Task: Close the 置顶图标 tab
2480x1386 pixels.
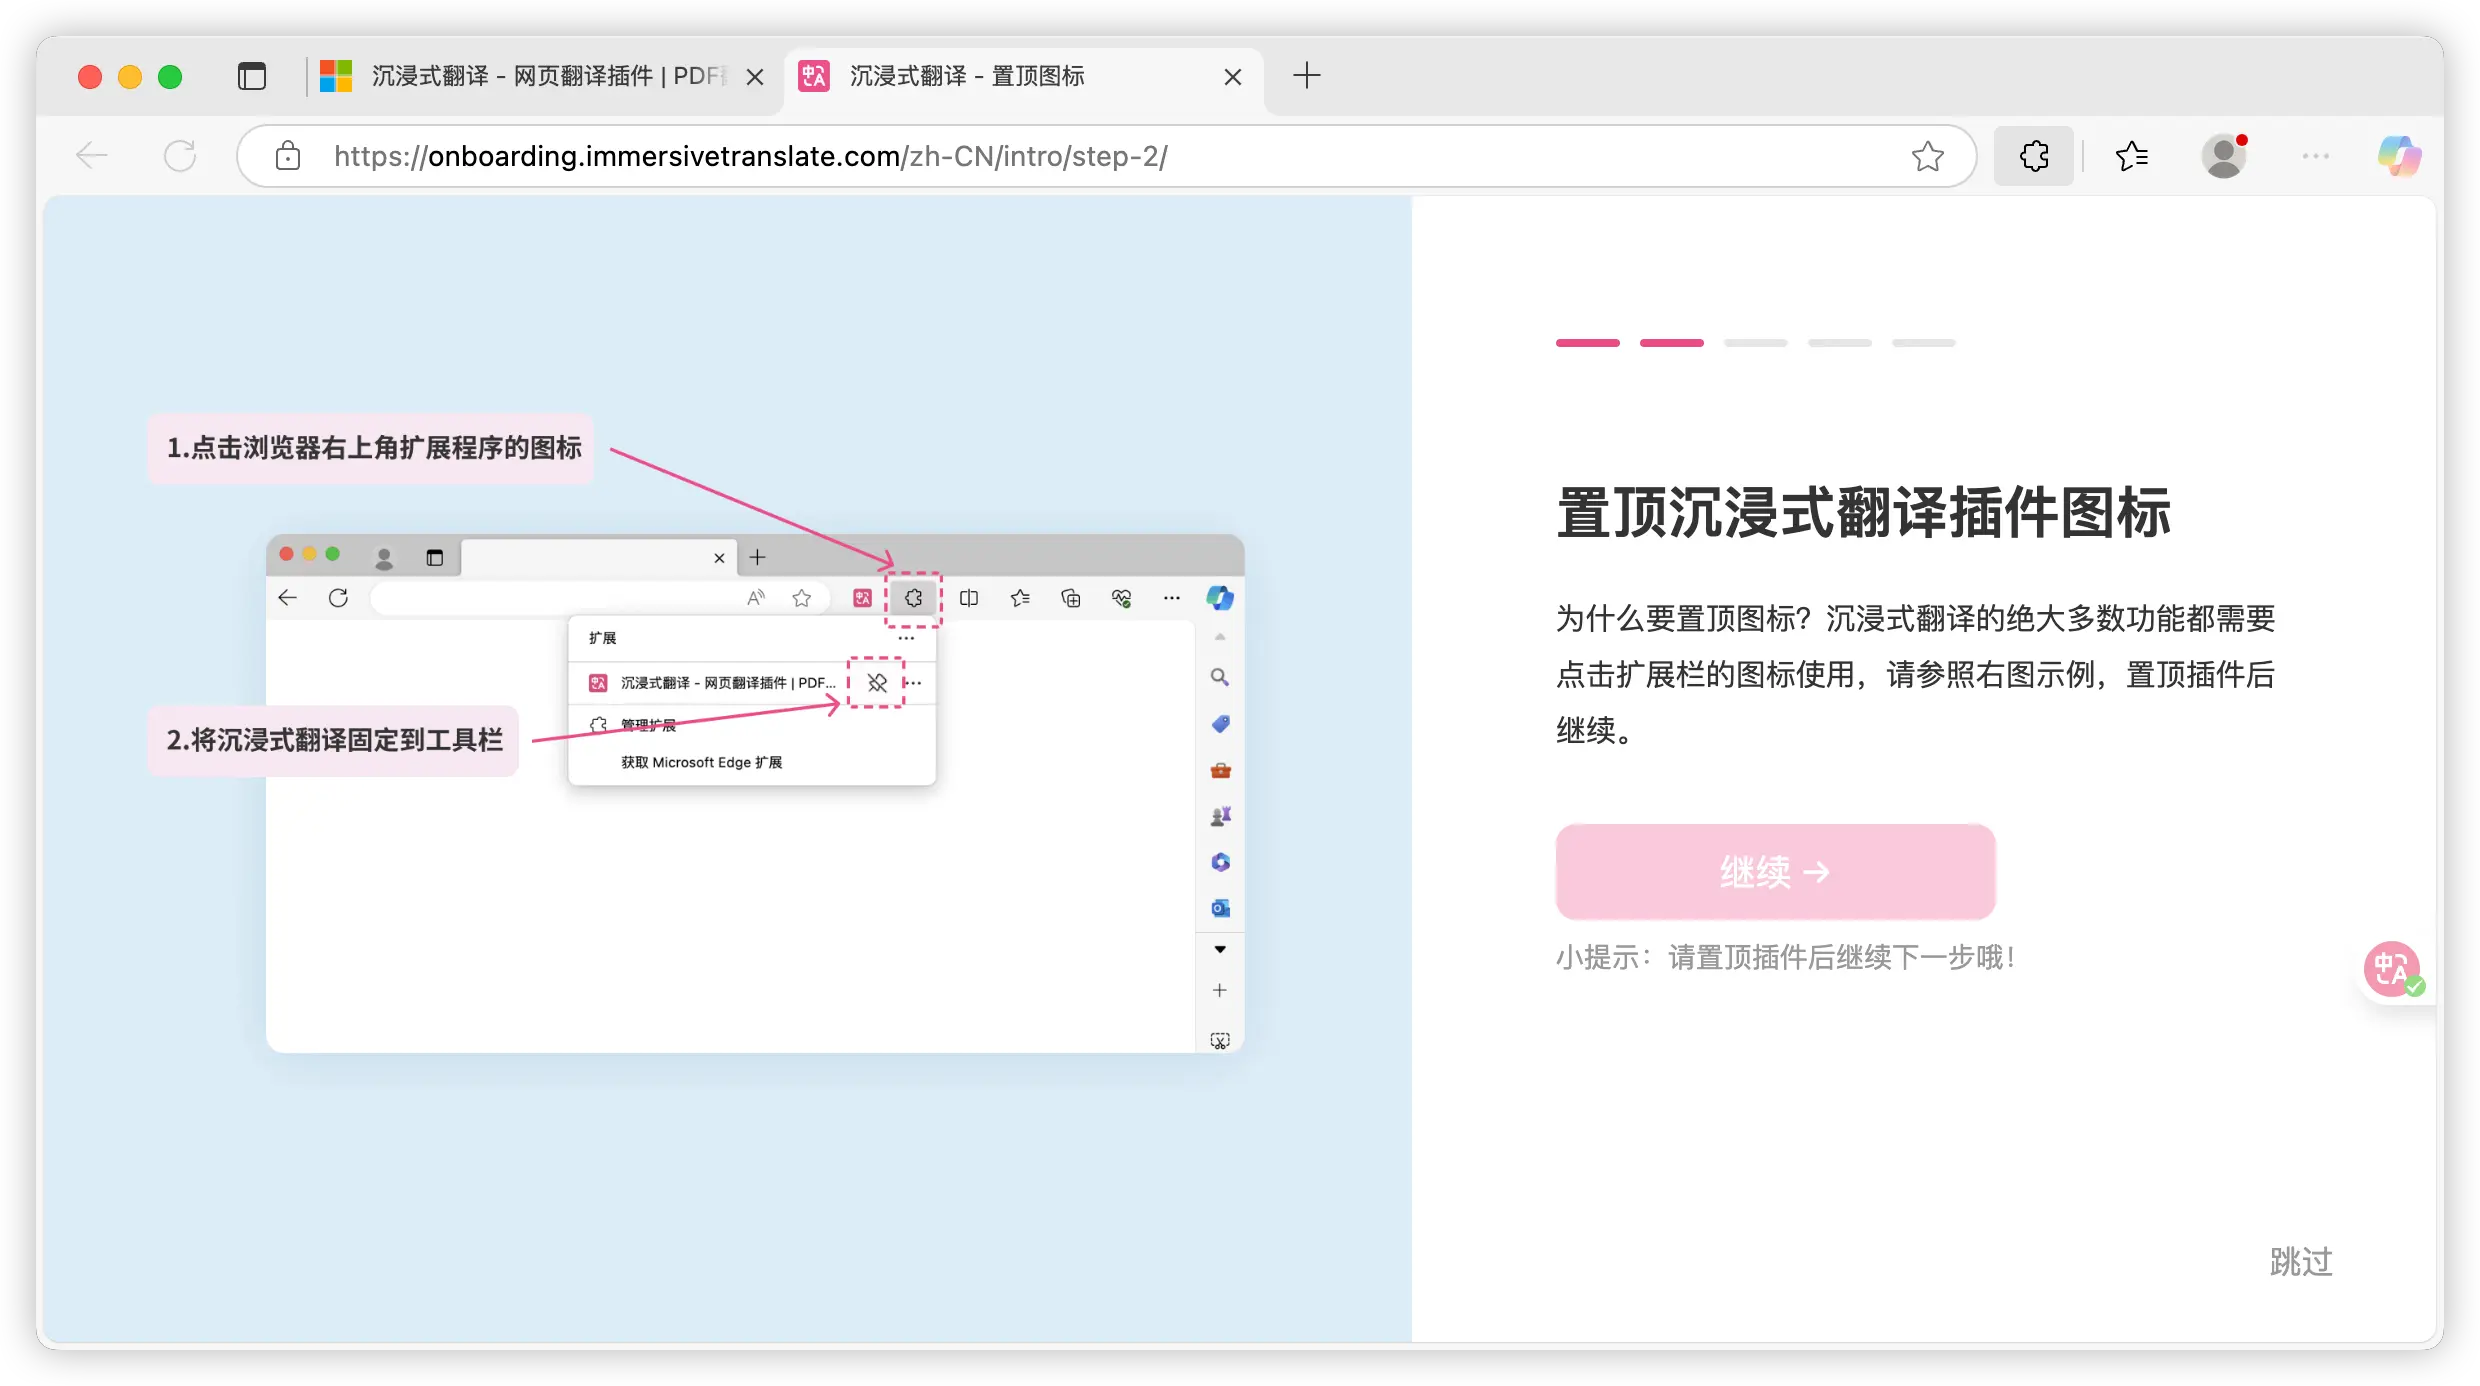Action: 1233,77
